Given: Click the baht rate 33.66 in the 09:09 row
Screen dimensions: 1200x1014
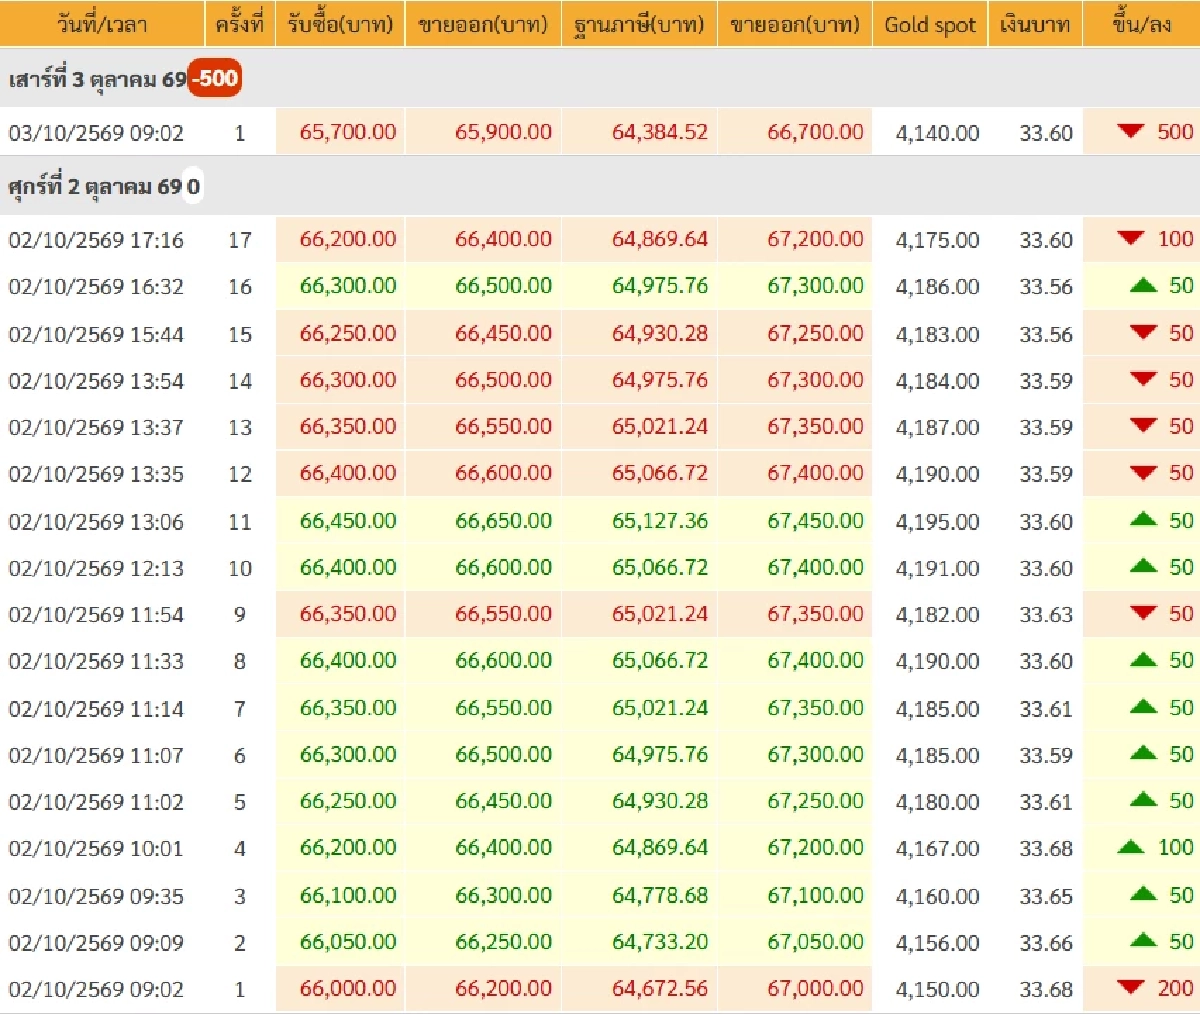Looking at the screenshot, I should (x=1046, y=943).
